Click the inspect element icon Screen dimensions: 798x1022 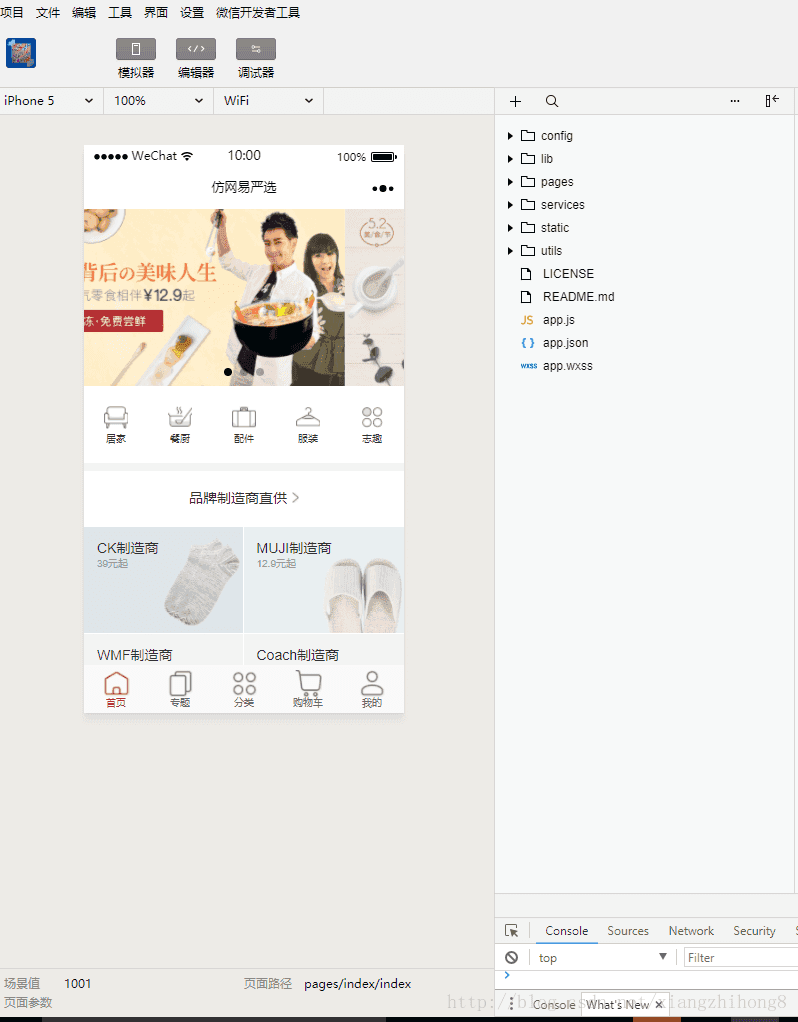[x=512, y=931]
